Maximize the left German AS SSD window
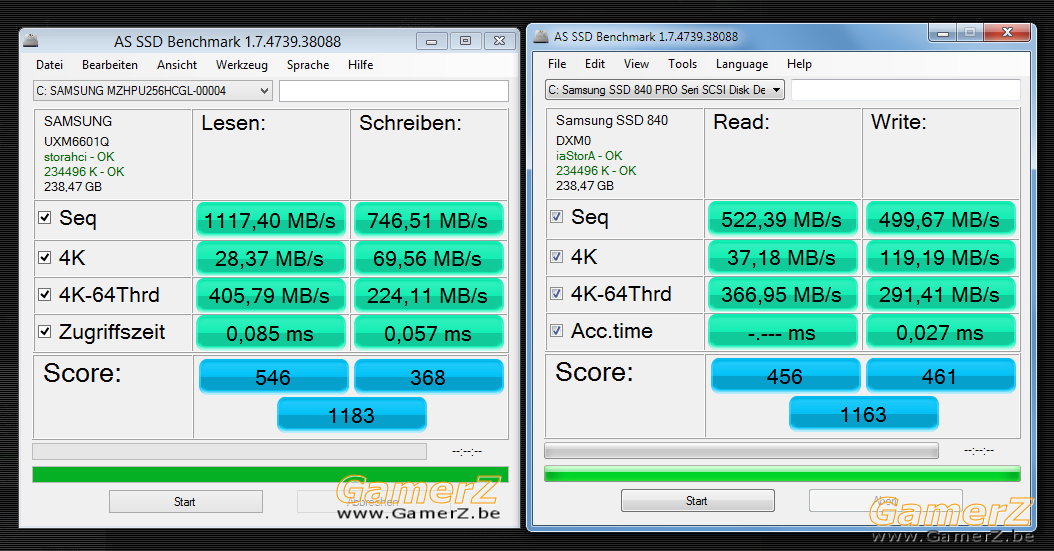 click(x=465, y=41)
